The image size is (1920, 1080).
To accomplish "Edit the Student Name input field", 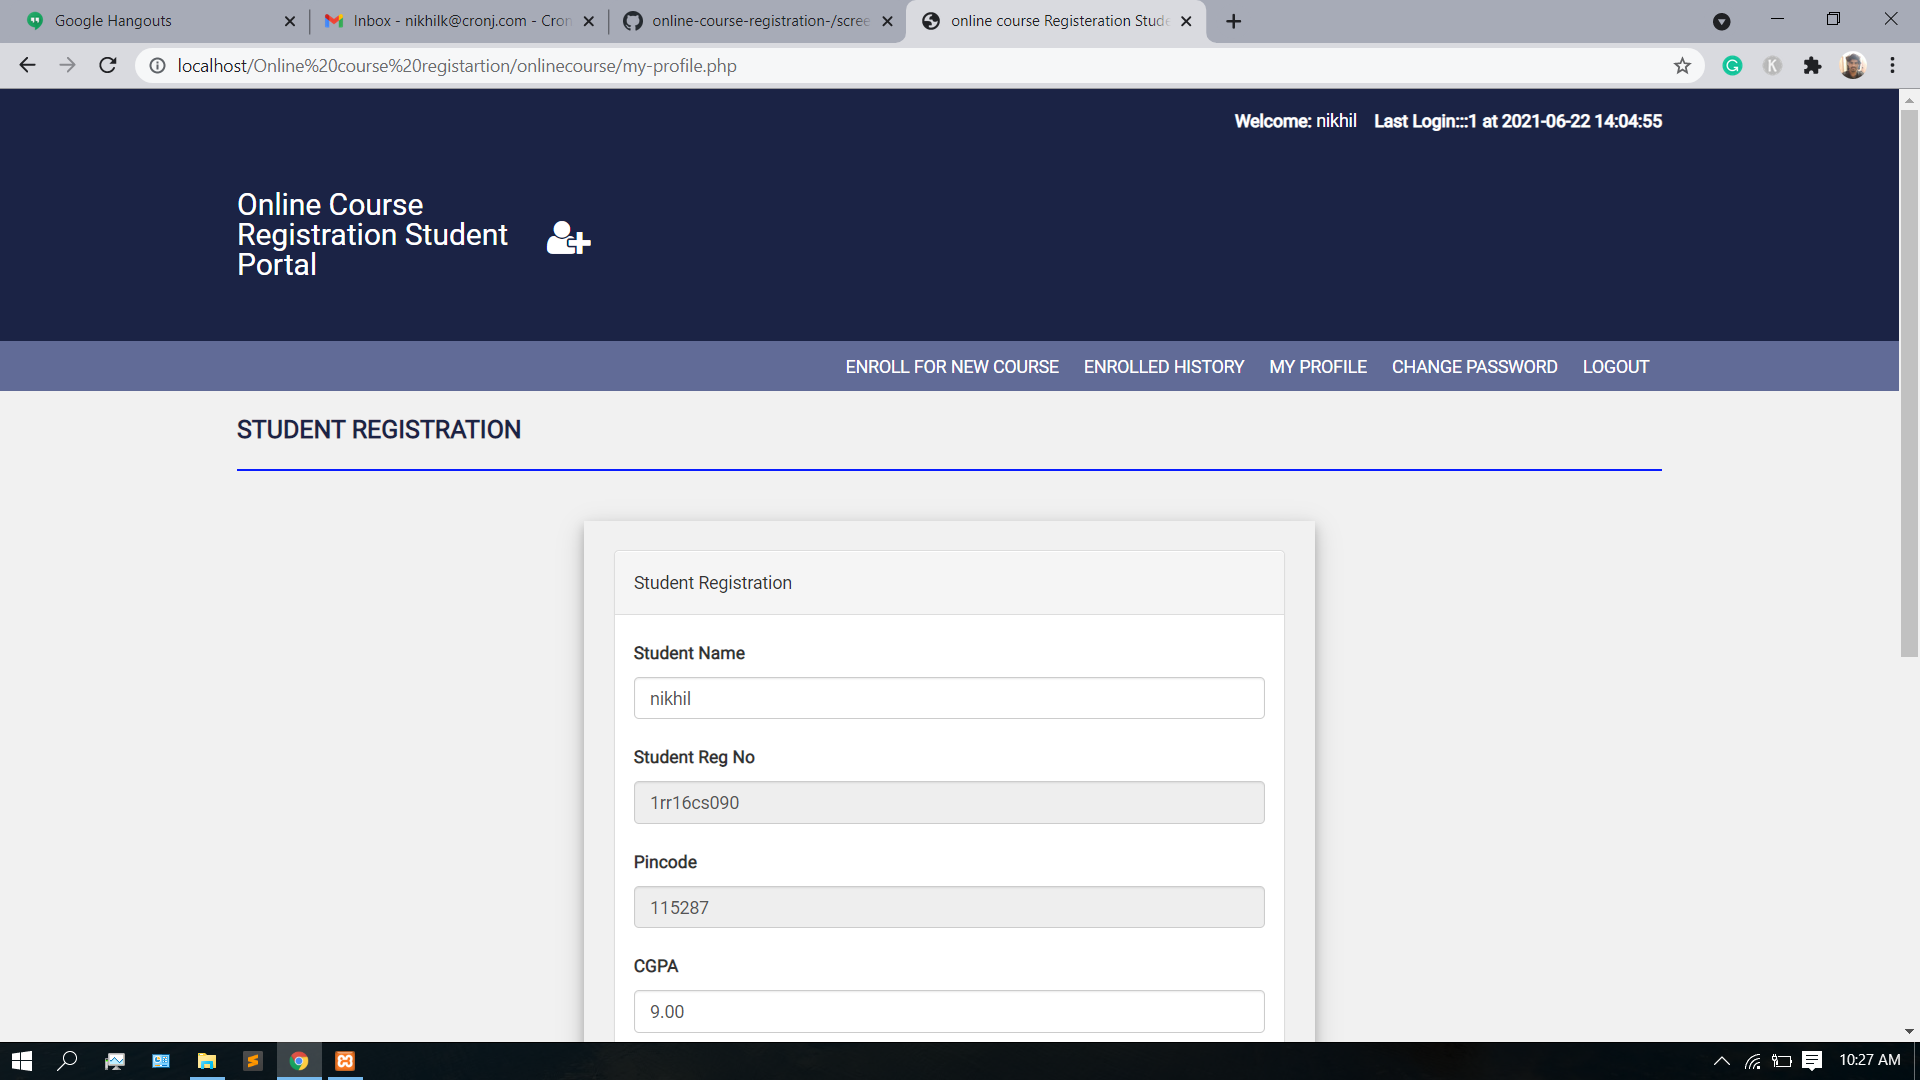I will (948, 698).
